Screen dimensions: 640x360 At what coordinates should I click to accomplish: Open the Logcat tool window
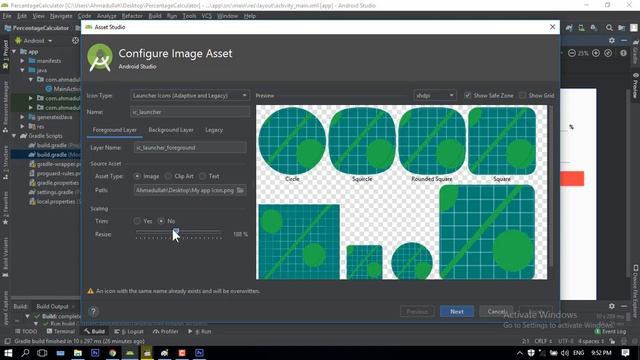(x=129, y=331)
